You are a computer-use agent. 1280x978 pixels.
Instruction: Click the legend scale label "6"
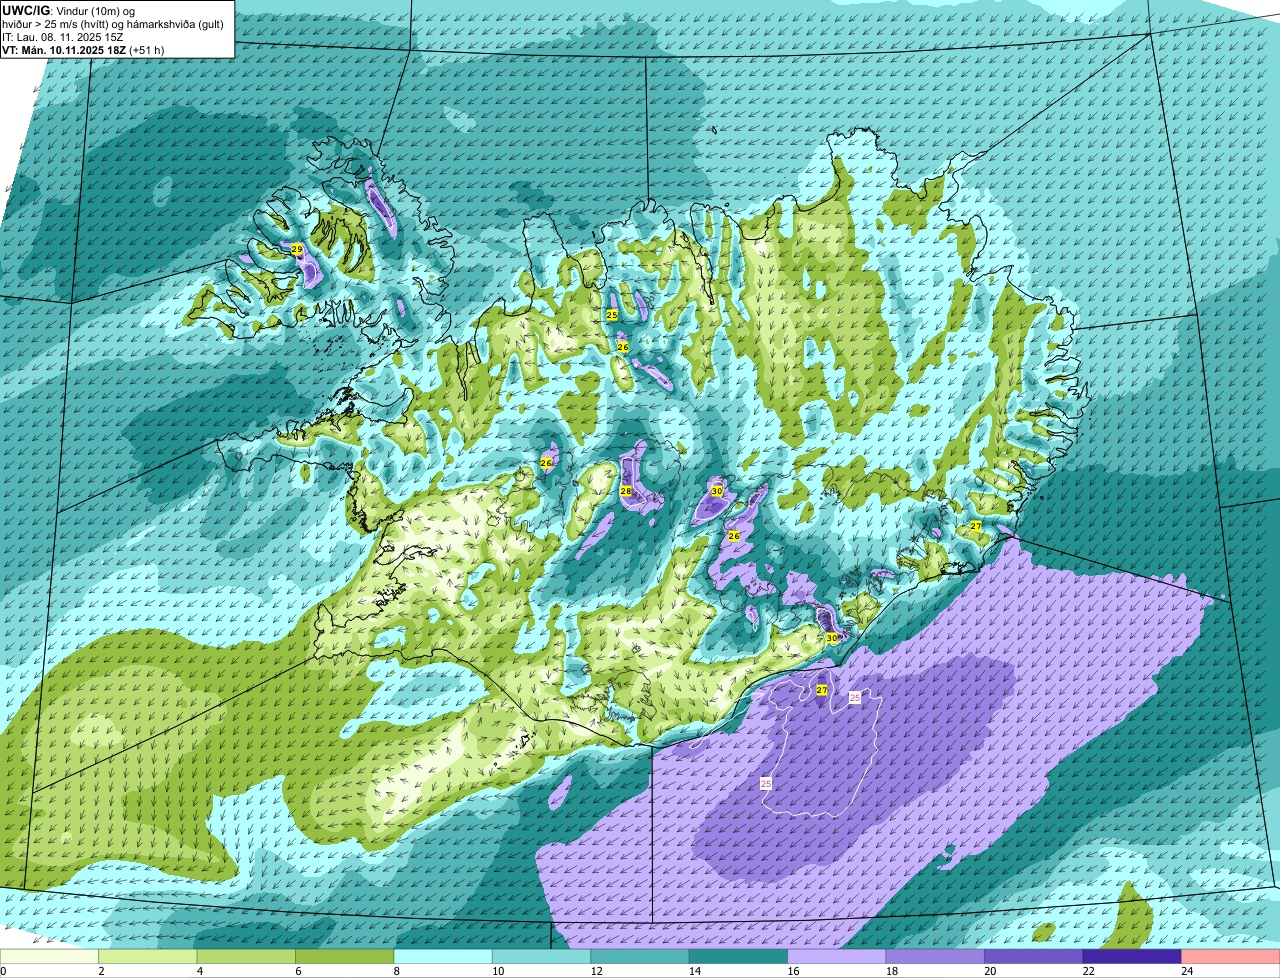(x=298, y=971)
